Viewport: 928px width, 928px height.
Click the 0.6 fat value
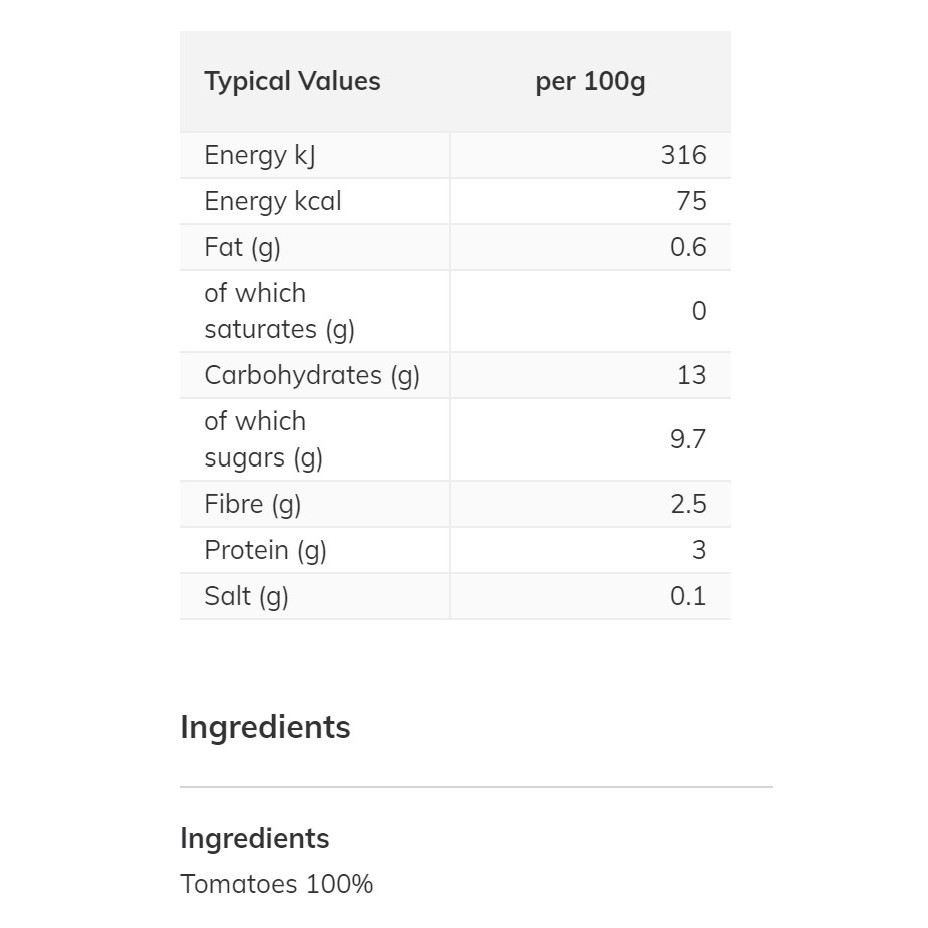point(688,247)
